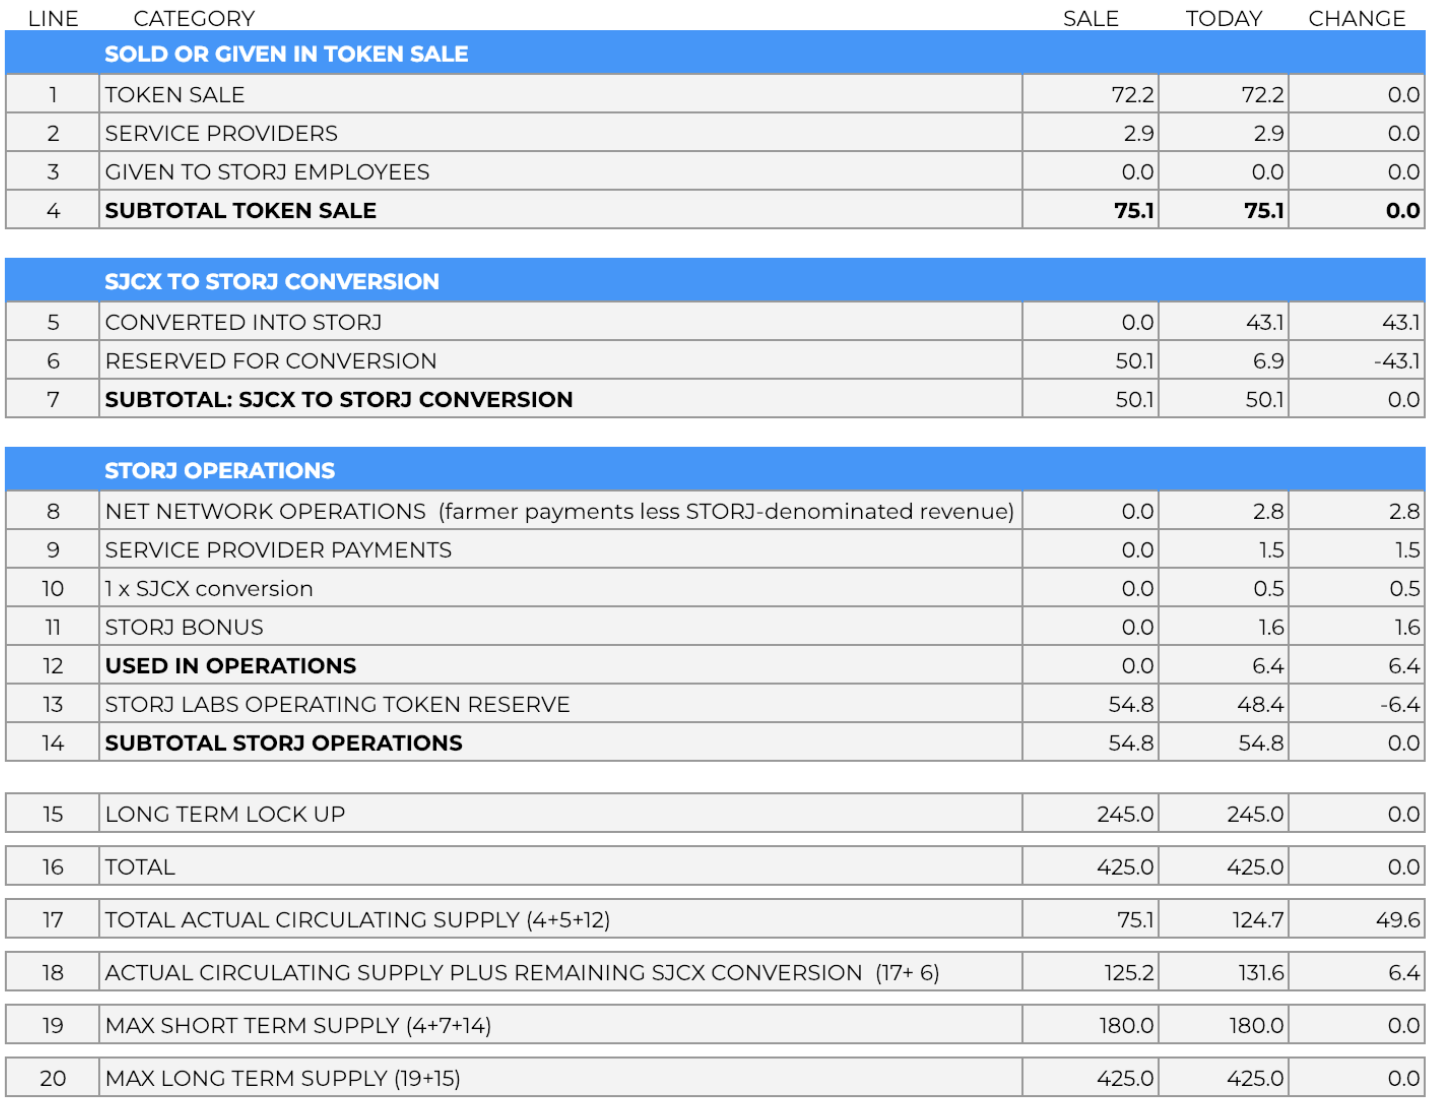
Task: Click the 'CONVERTED INTO STORJ' row label
Action: 243,323
